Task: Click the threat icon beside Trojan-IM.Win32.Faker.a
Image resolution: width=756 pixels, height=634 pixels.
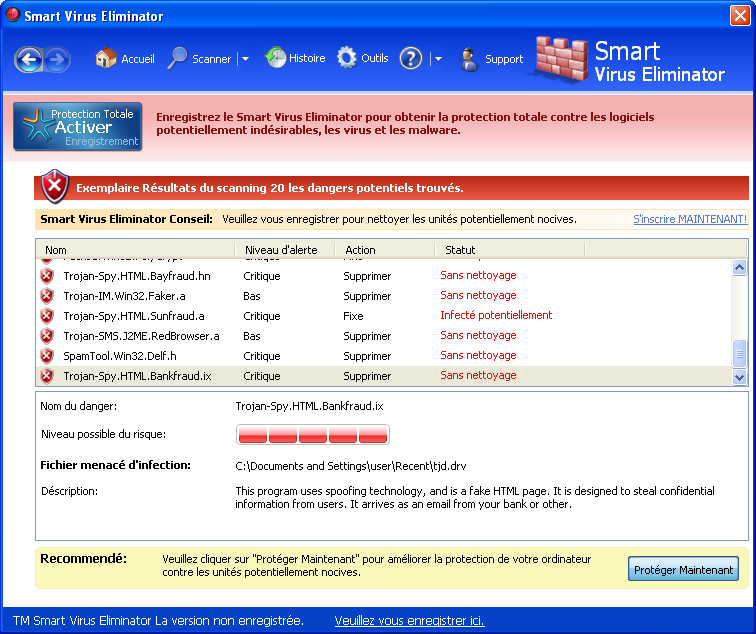Action: point(47,296)
